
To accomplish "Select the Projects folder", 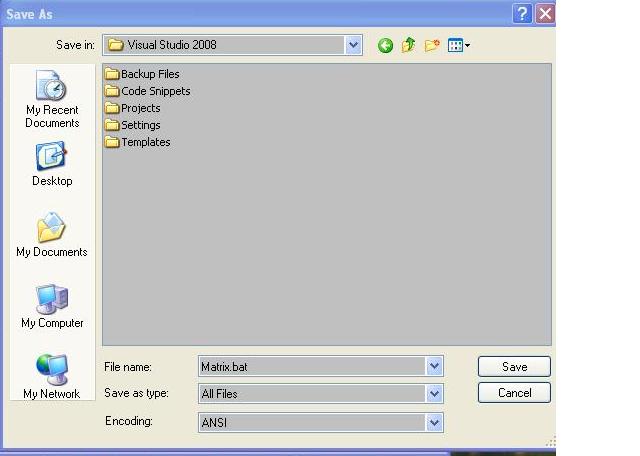I will tap(133, 108).
